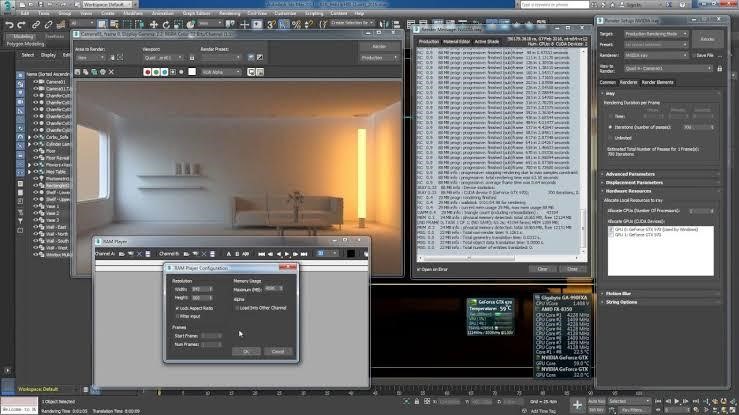Image resolution: width=739 pixels, height=415 pixels.
Task: Open the Production dropdown below the Render button
Action: click(379, 57)
